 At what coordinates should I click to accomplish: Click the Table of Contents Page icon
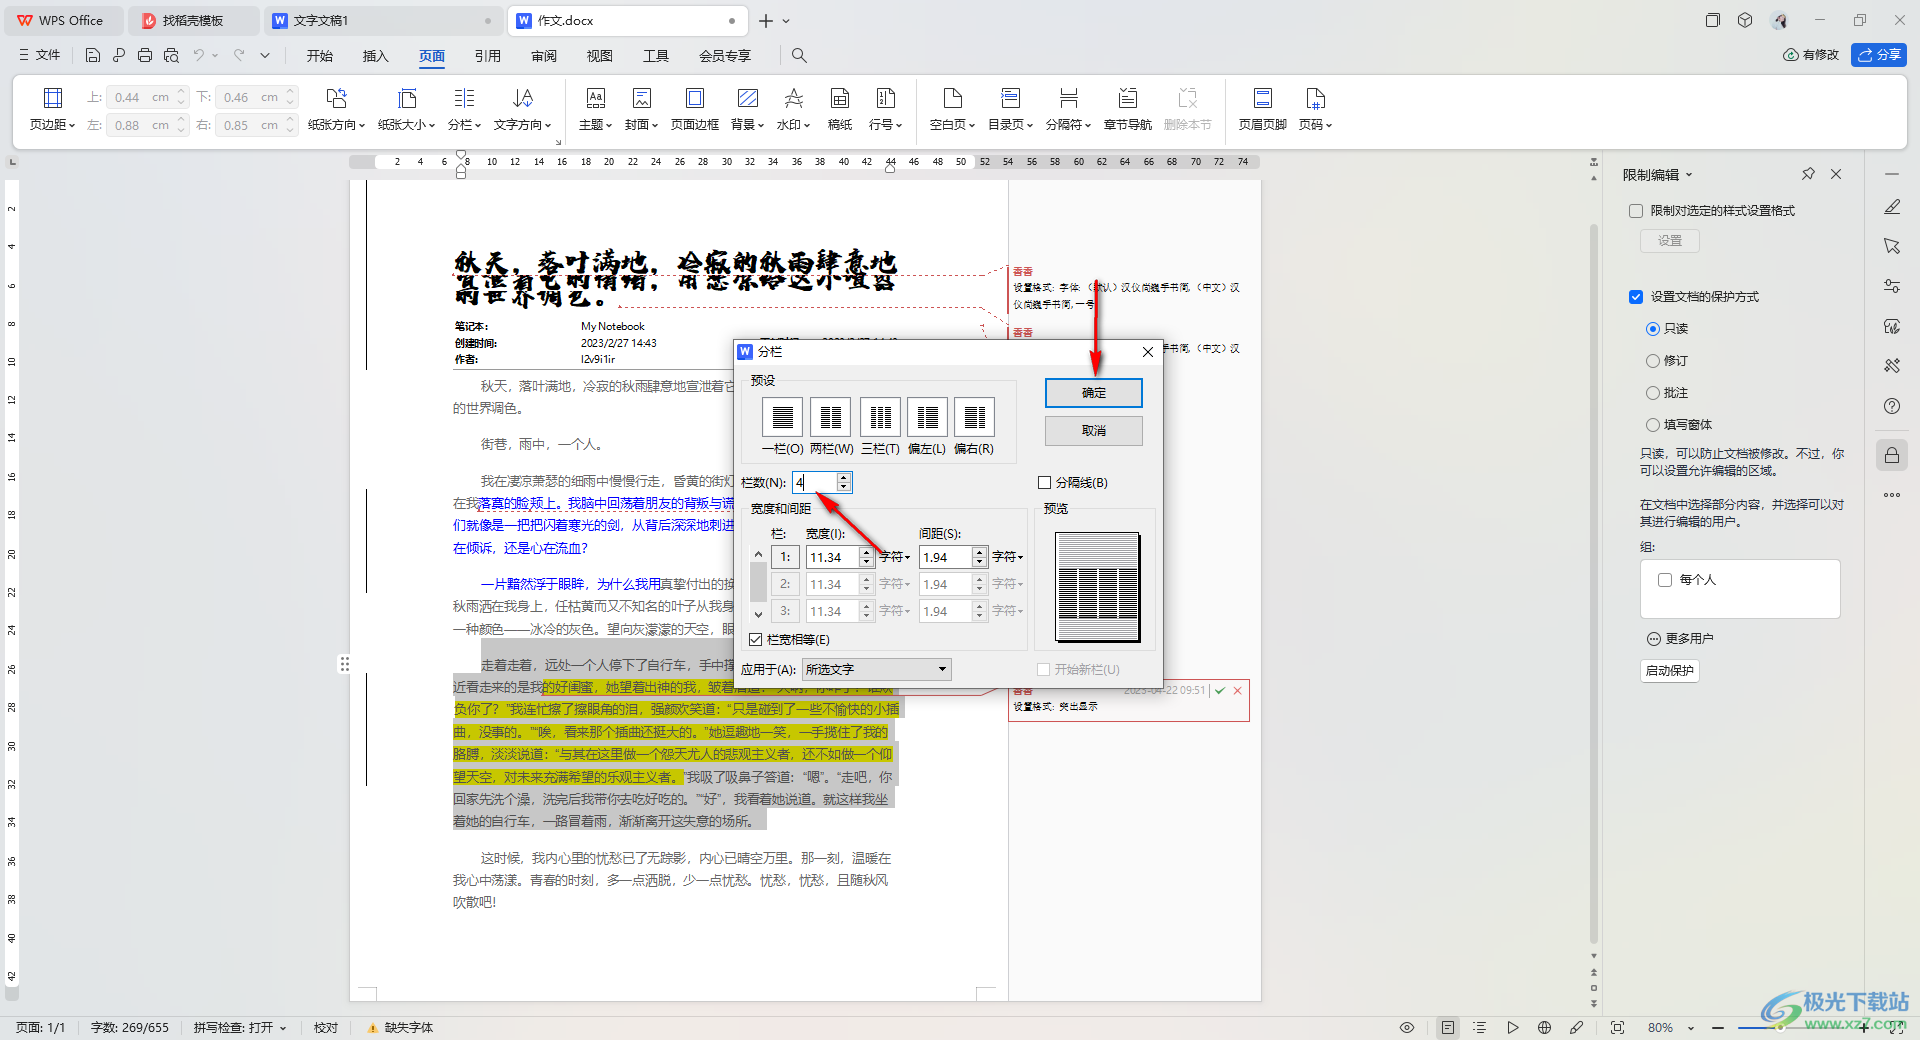[x=1010, y=98]
